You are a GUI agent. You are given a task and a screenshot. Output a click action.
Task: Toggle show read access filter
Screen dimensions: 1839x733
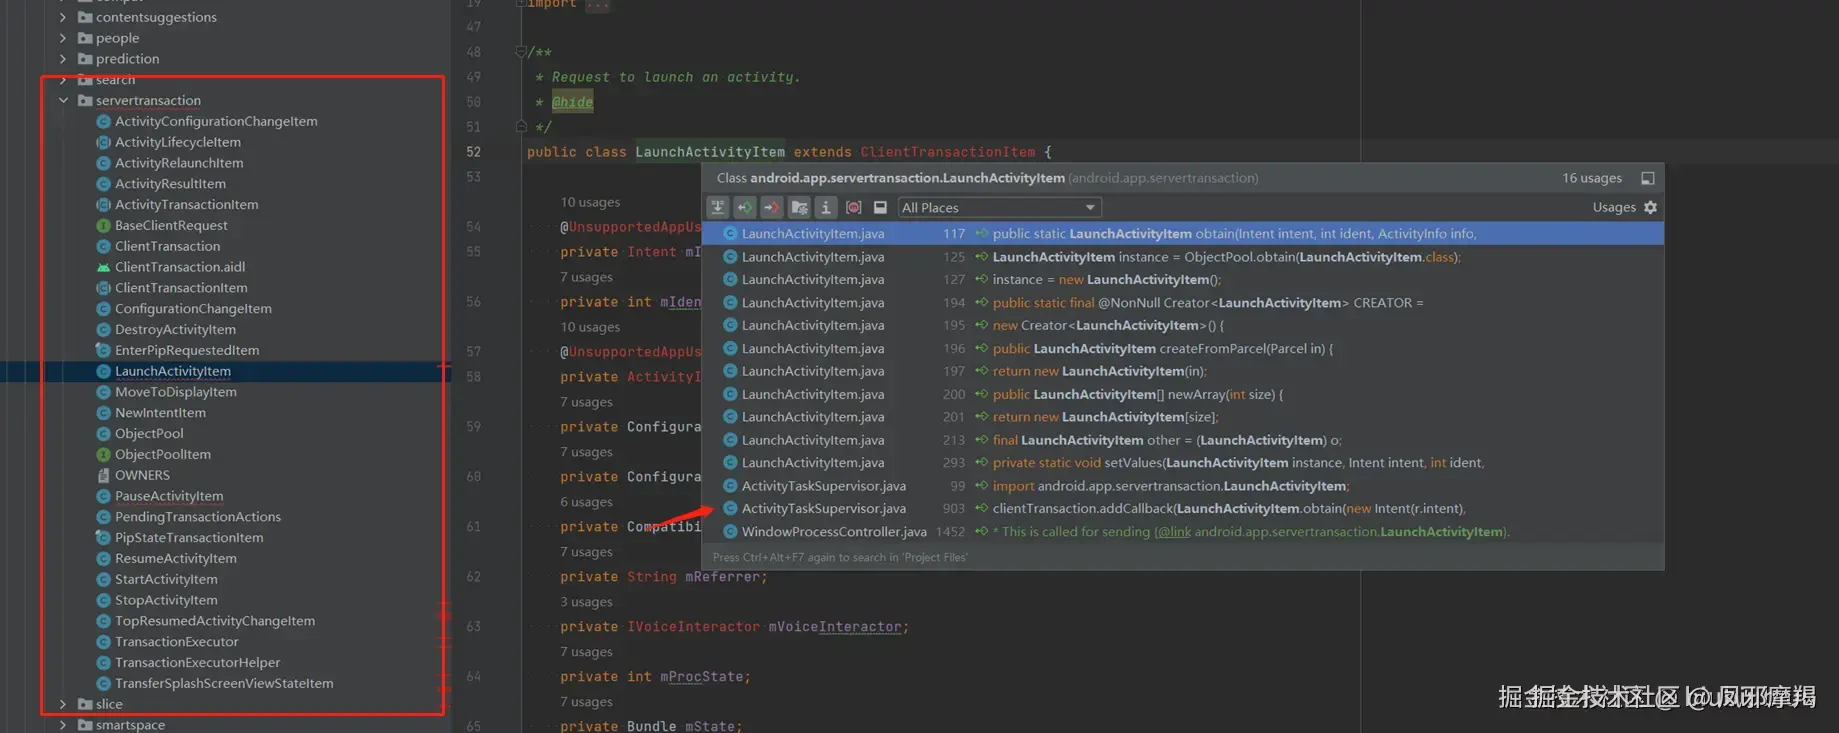pyautogui.click(x=745, y=207)
